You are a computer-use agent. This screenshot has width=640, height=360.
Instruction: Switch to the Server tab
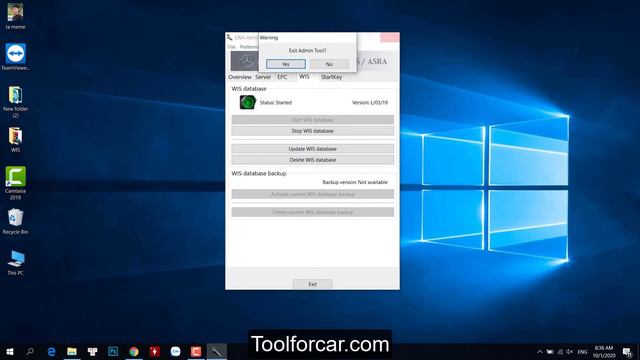(263, 77)
